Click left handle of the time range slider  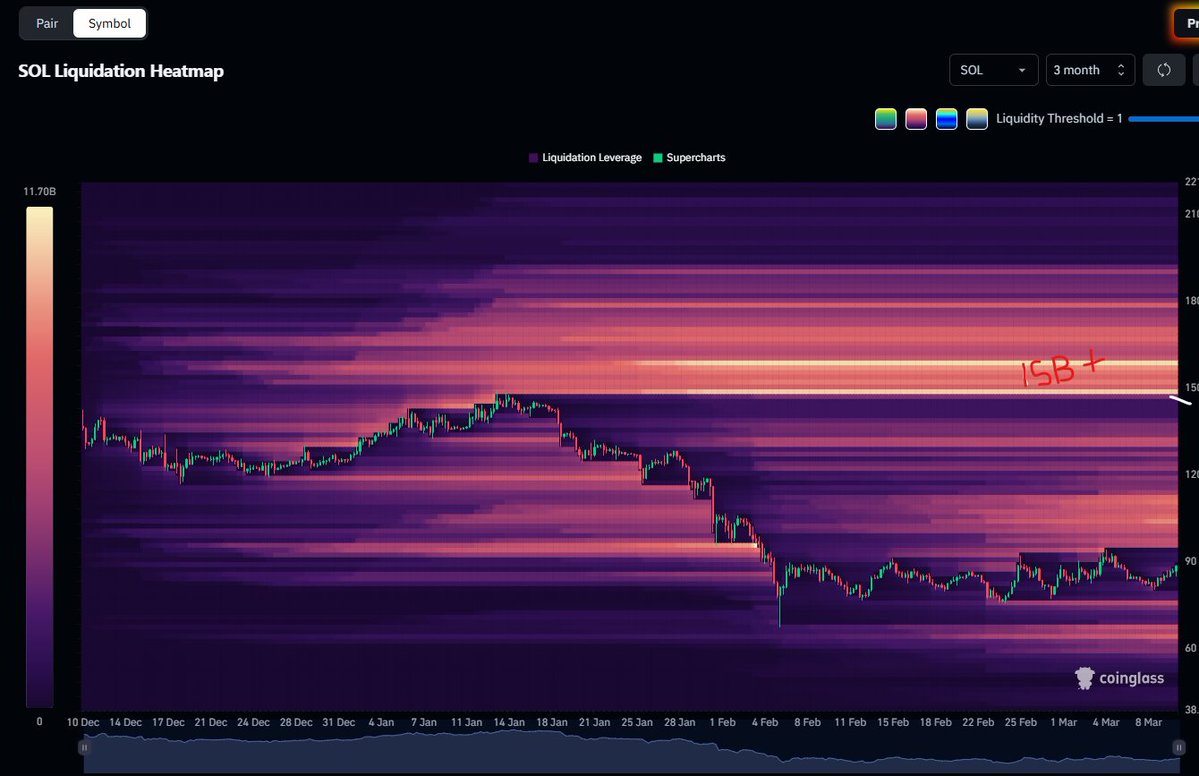coord(84,747)
